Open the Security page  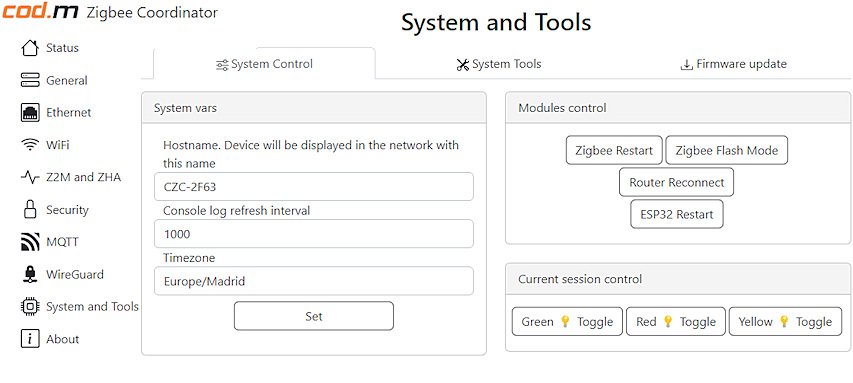[x=67, y=210]
